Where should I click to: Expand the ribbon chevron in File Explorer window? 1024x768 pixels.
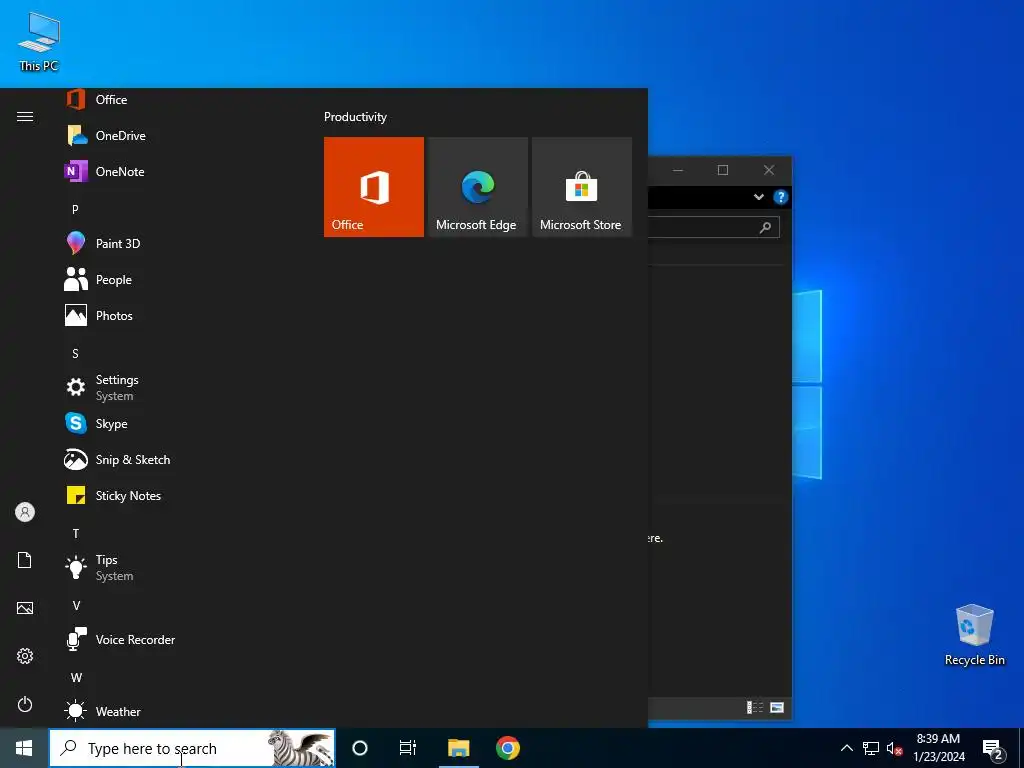[x=759, y=197]
